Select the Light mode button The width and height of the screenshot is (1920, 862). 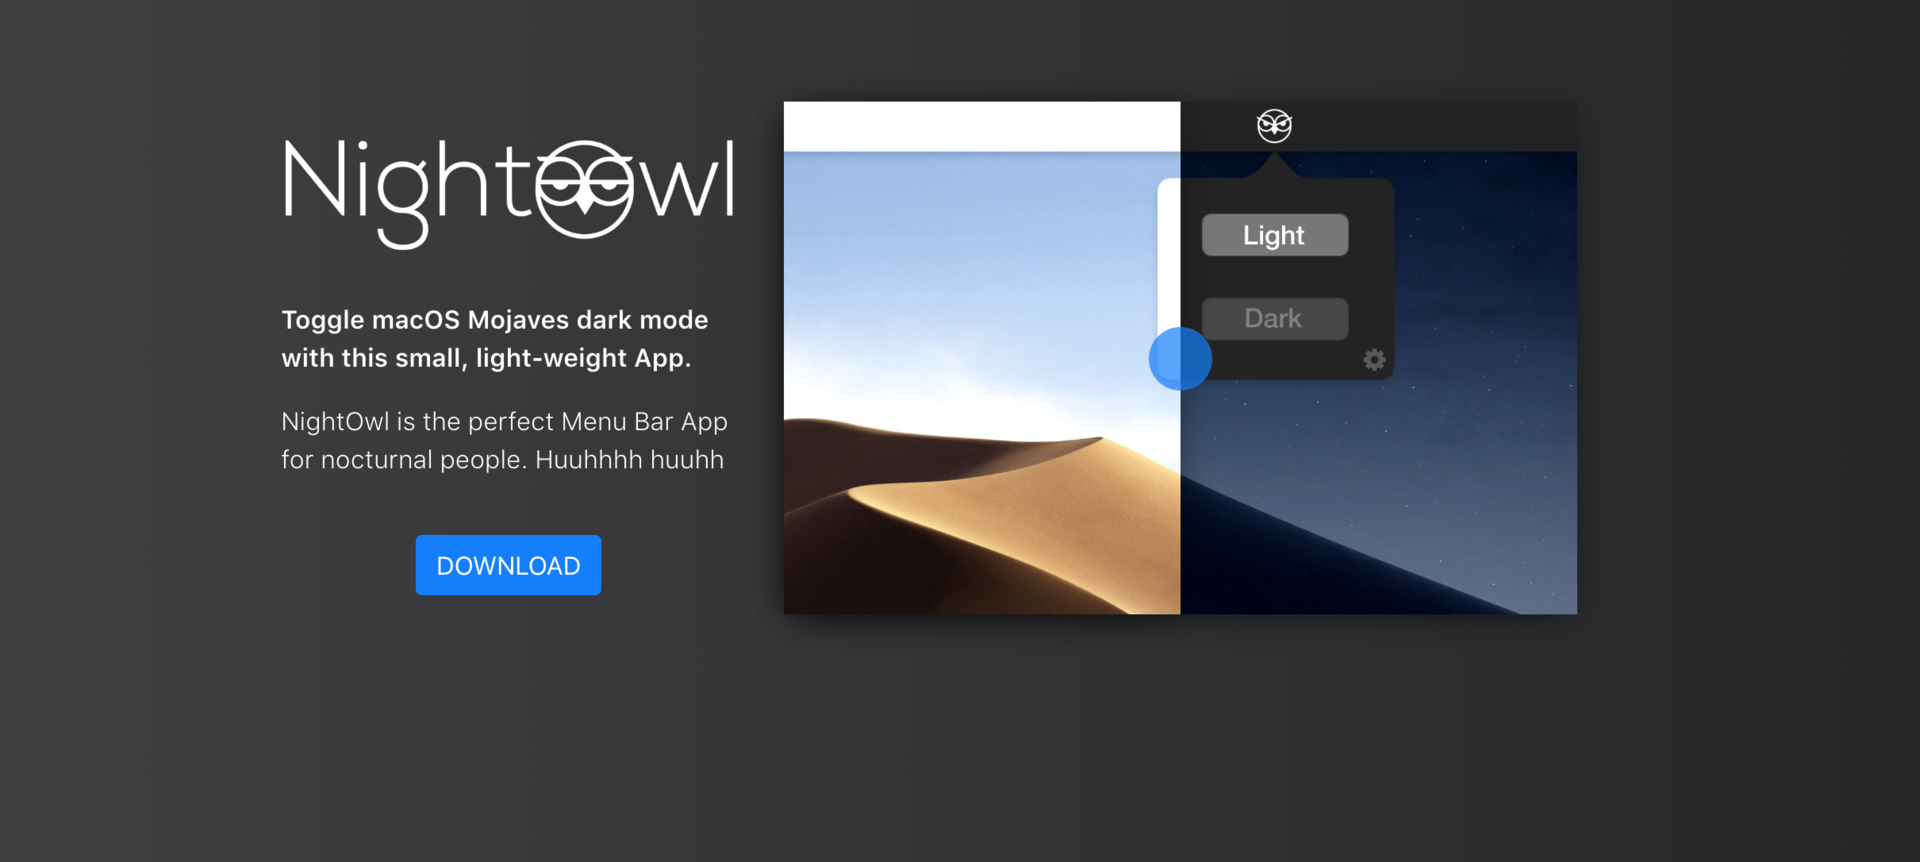pyautogui.click(x=1274, y=235)
